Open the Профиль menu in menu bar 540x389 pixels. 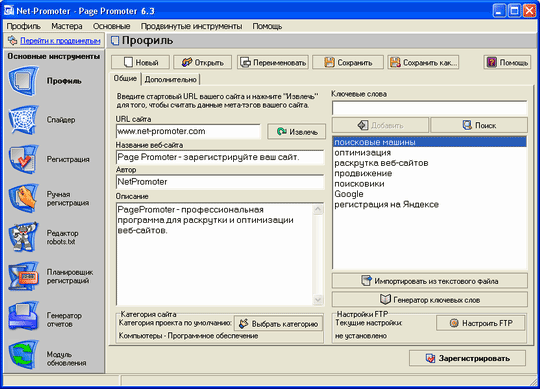click(x=23, y=26)
